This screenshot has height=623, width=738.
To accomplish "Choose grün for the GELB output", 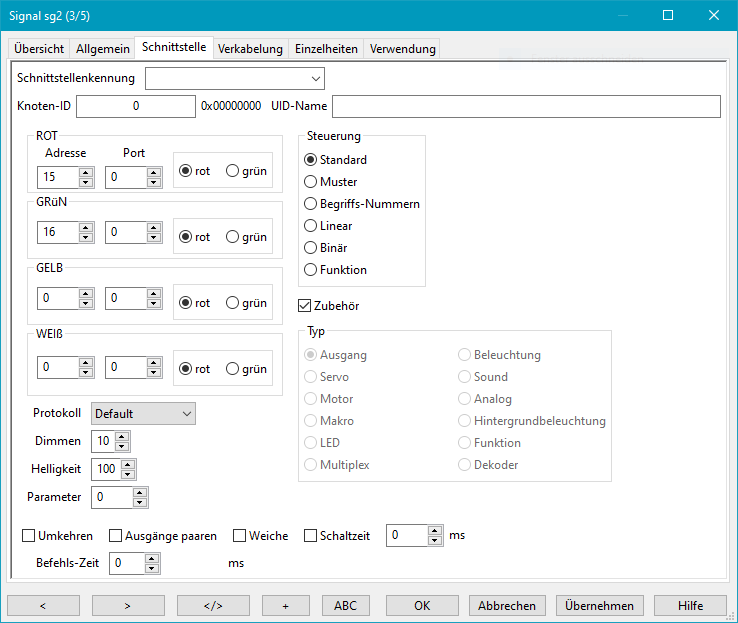I will pyautogui.click(x=233, y=303).
